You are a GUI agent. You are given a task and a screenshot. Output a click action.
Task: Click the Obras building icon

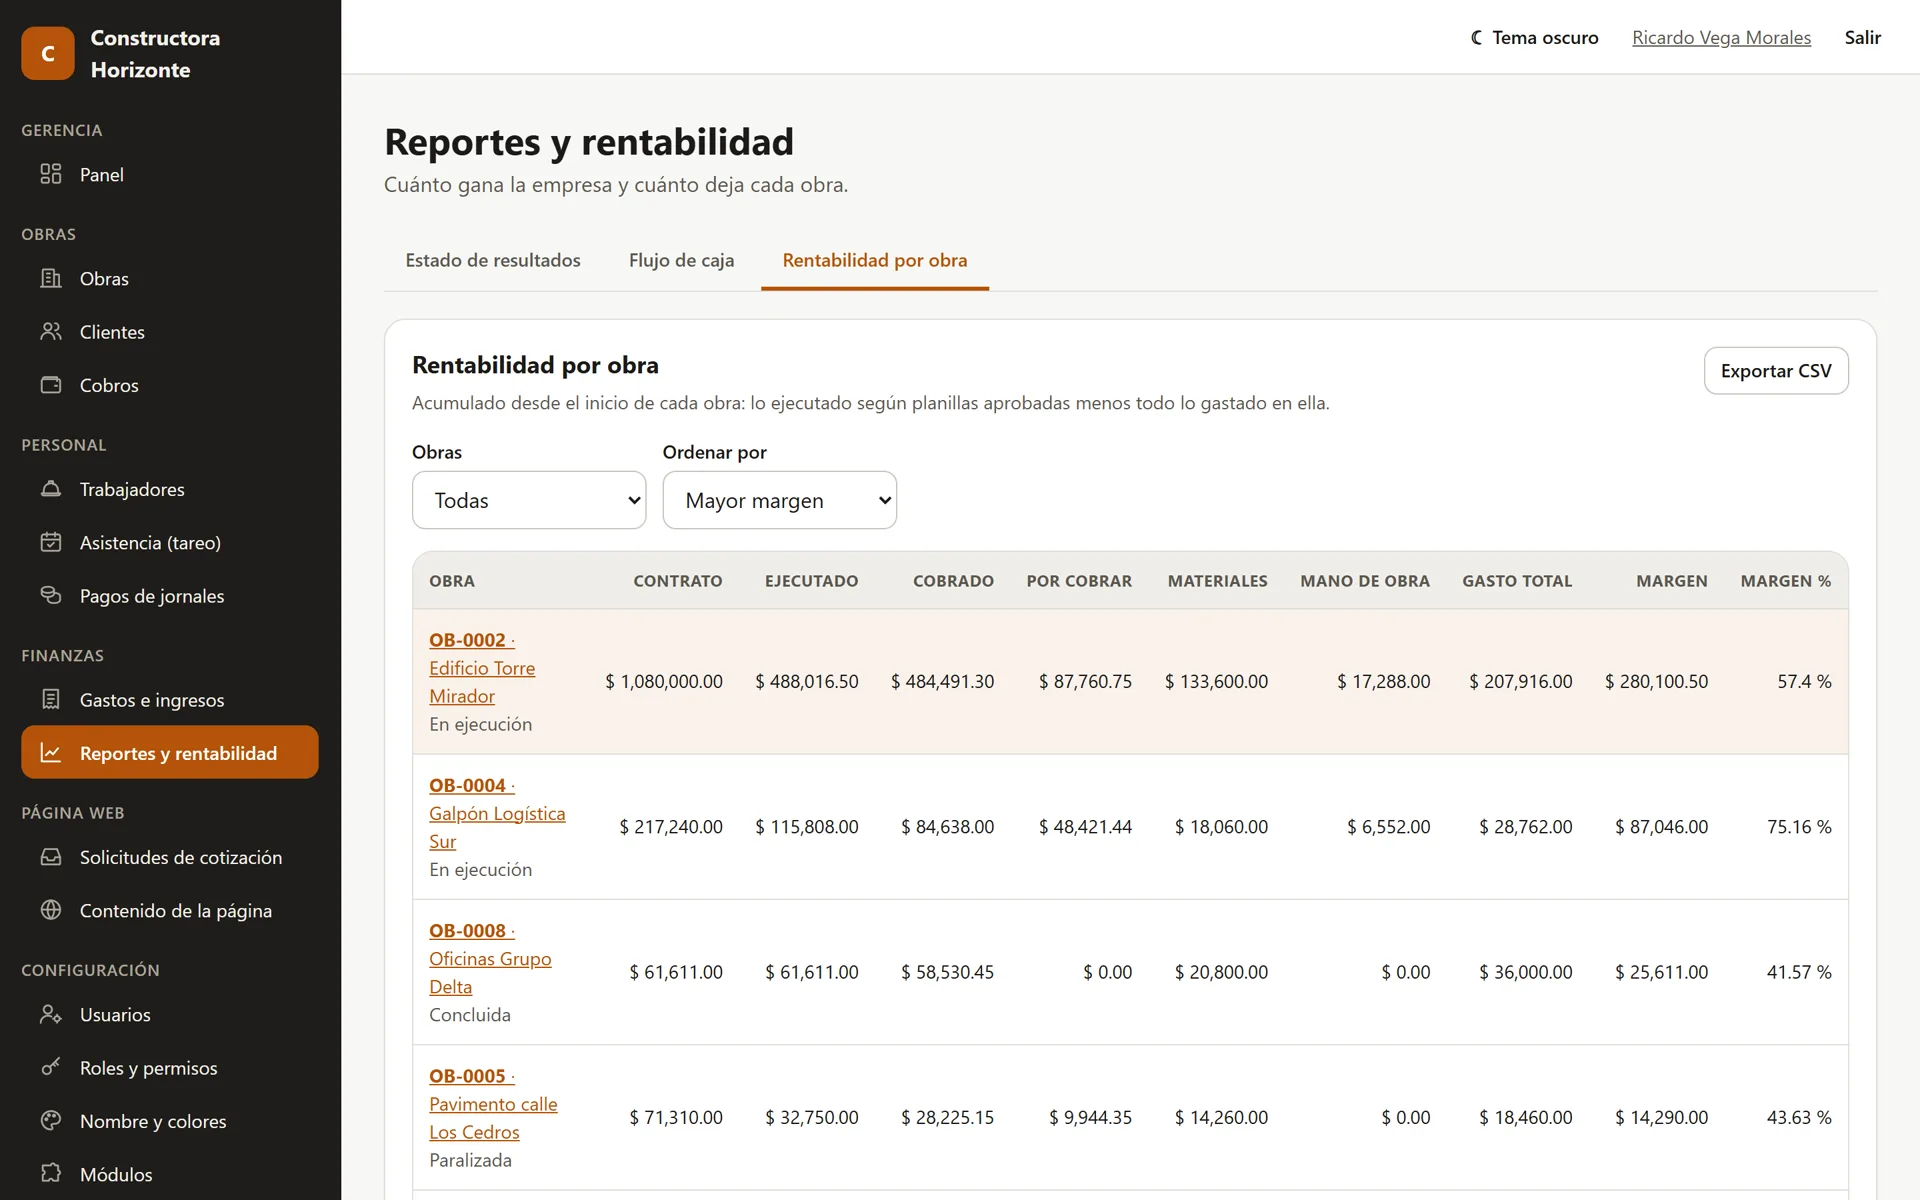[51, 278]
